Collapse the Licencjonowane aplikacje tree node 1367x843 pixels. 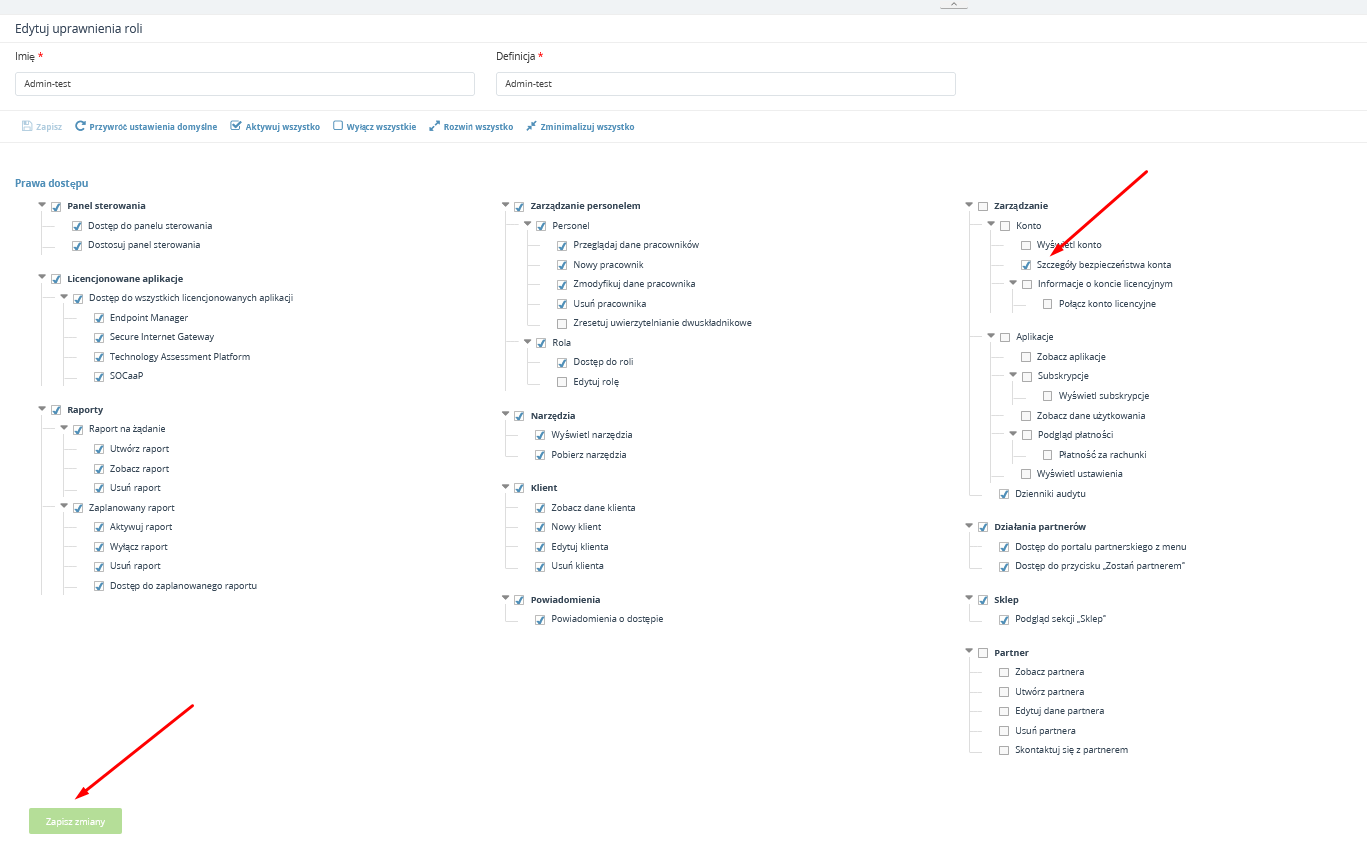coord(42,278)
